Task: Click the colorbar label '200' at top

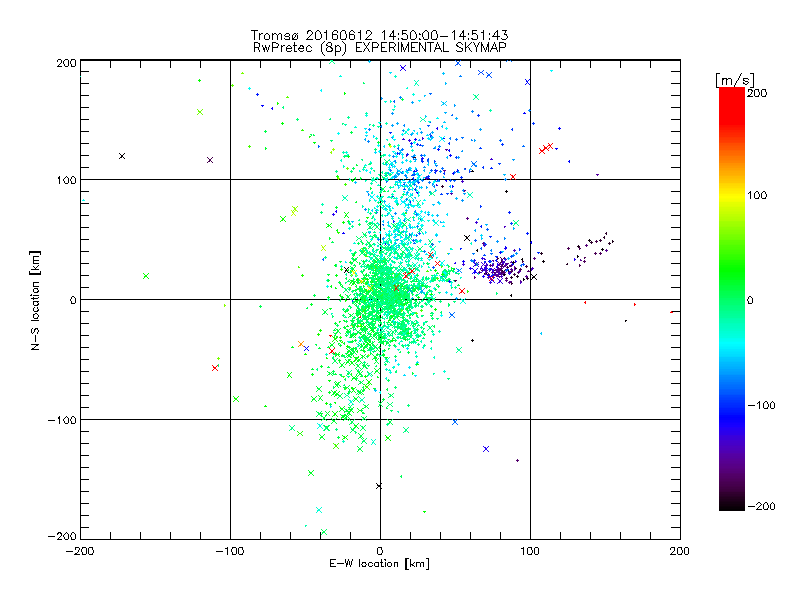Action: [x=757, y=92]
